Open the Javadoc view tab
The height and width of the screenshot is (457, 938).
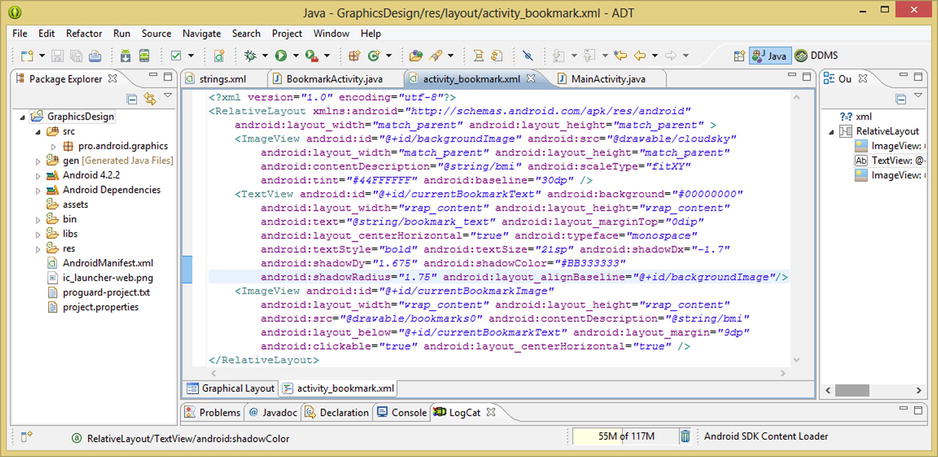pyautogui.click(x=273, y=412)
